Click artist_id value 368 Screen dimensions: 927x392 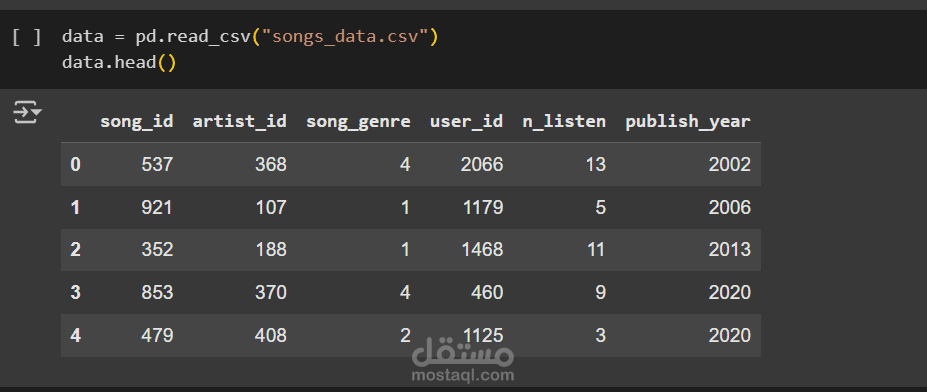click(271, 164)
